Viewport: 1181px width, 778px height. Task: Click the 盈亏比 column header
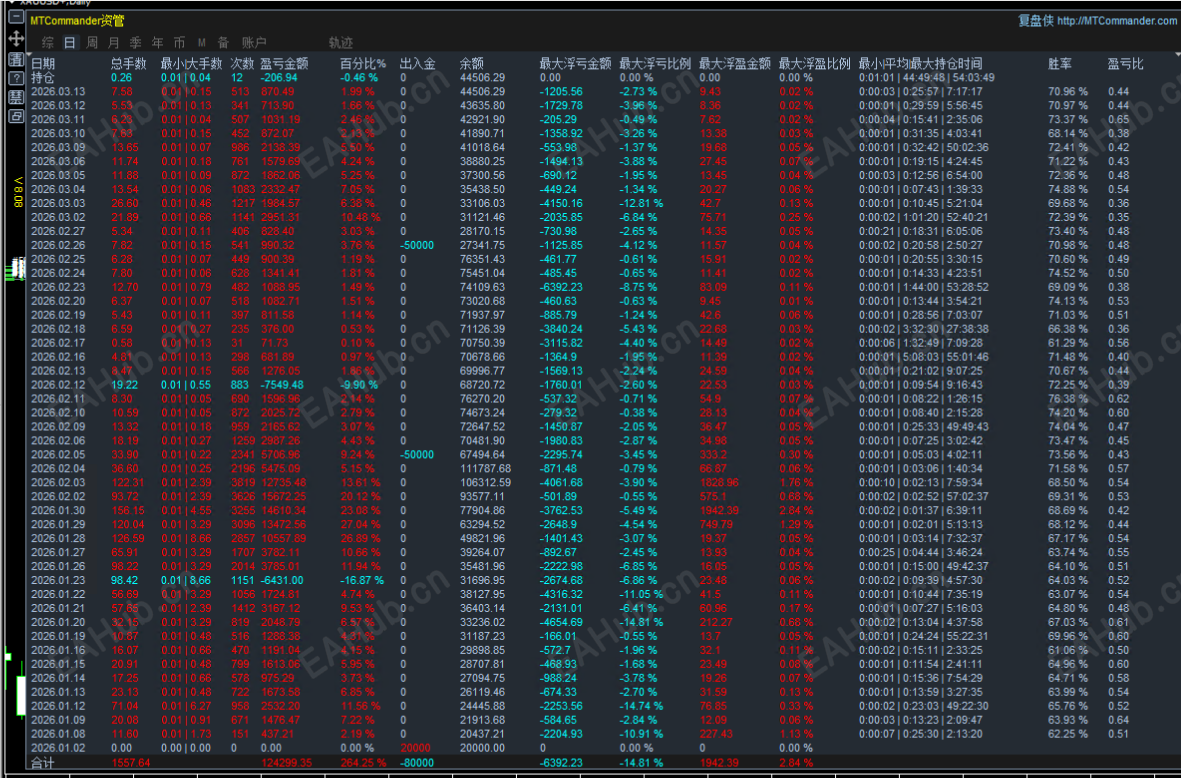click(1125, 63)
